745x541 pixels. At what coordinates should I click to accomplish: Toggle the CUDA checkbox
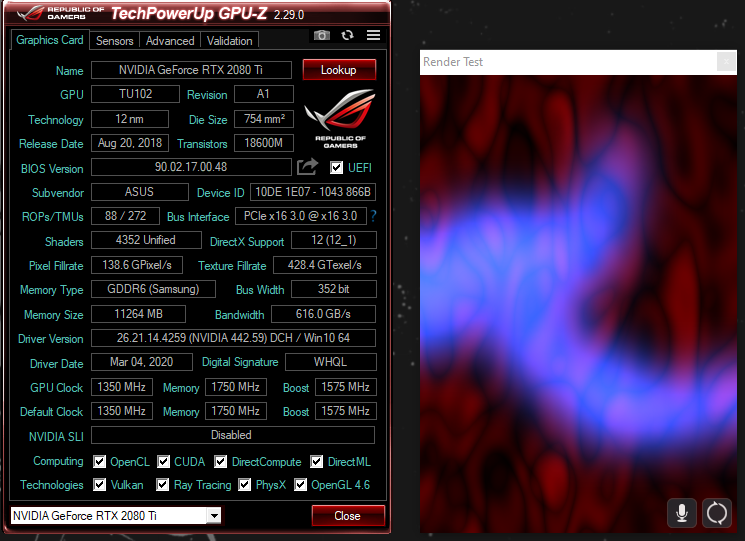(163, 462)
